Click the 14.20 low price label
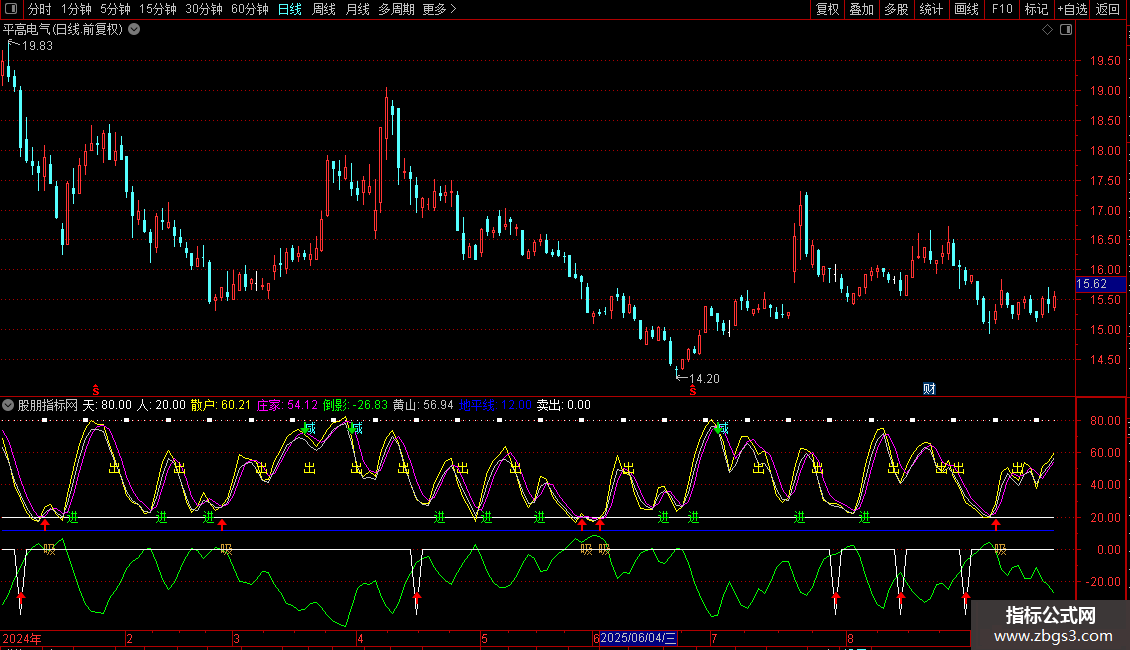This screenshot has width=1130, height=650. tap(704, 378)
